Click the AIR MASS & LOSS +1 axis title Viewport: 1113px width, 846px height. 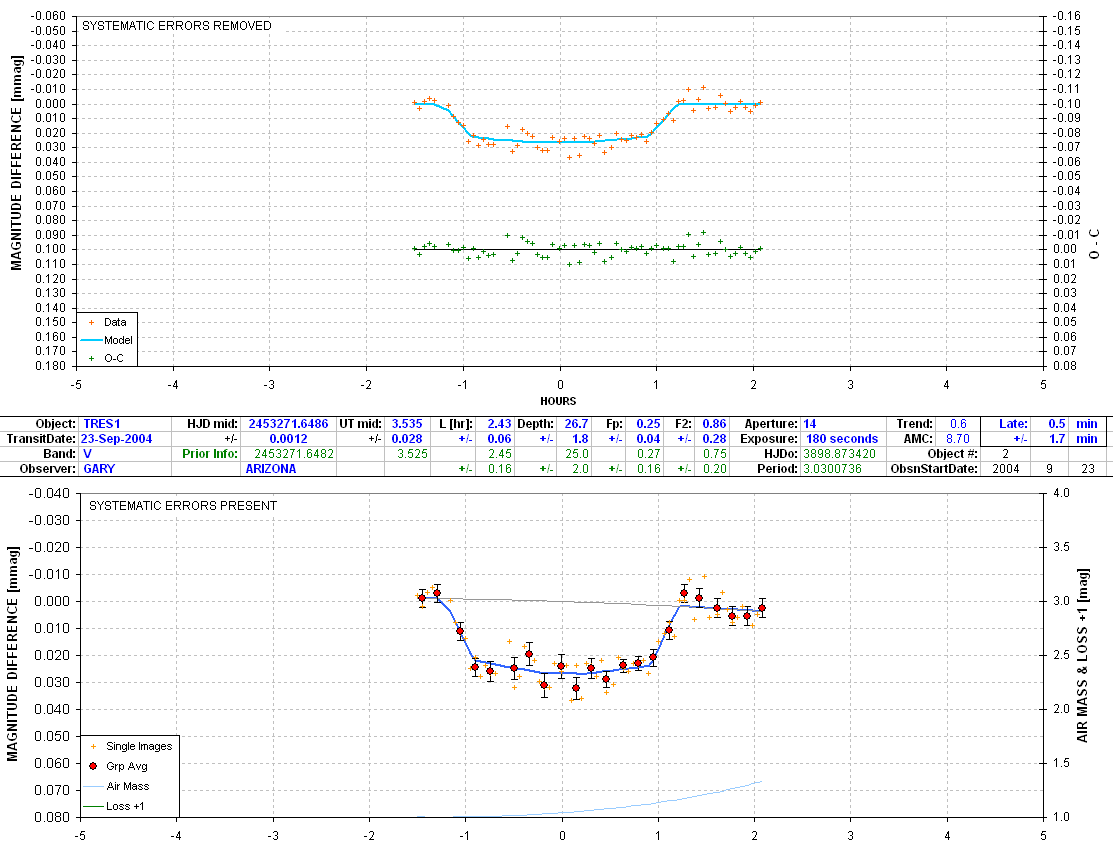(x=1082, y=655)
